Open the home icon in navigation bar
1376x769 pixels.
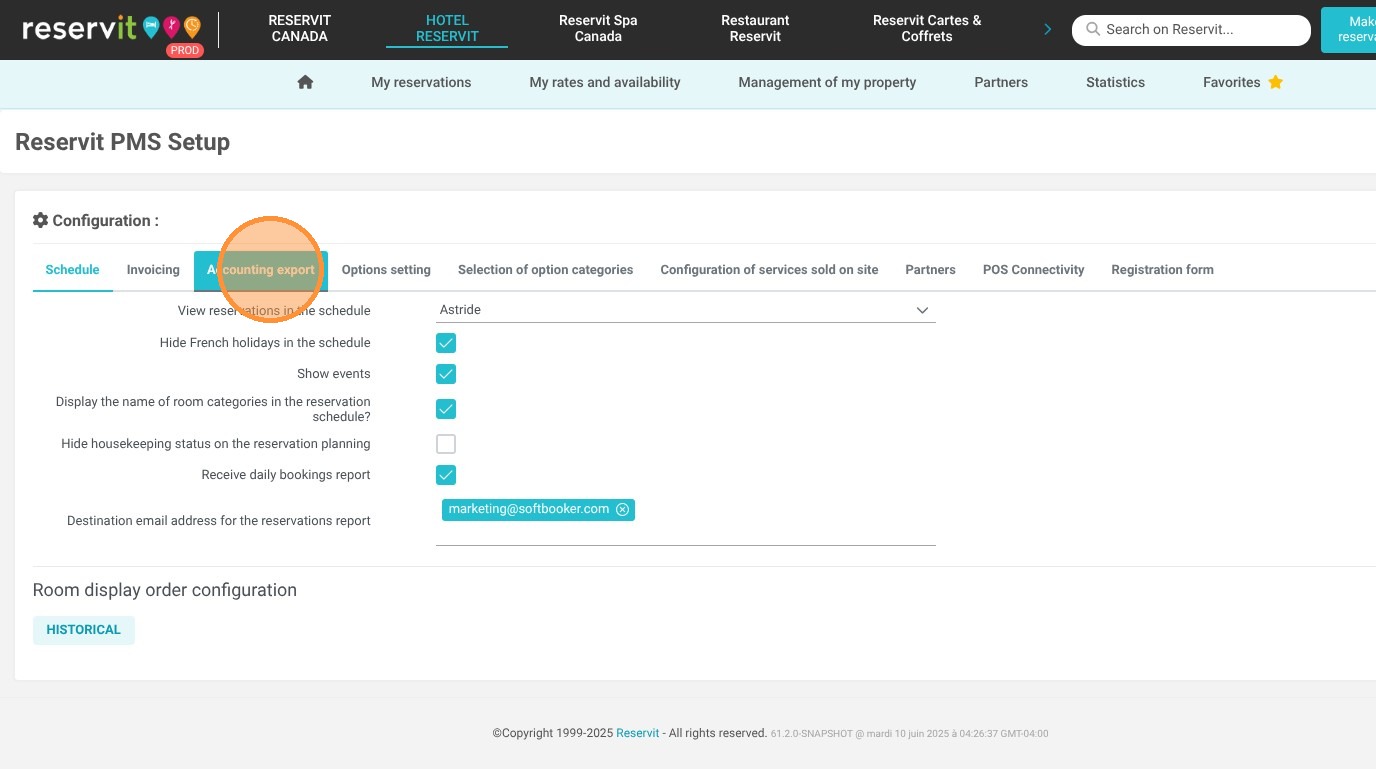306,82
